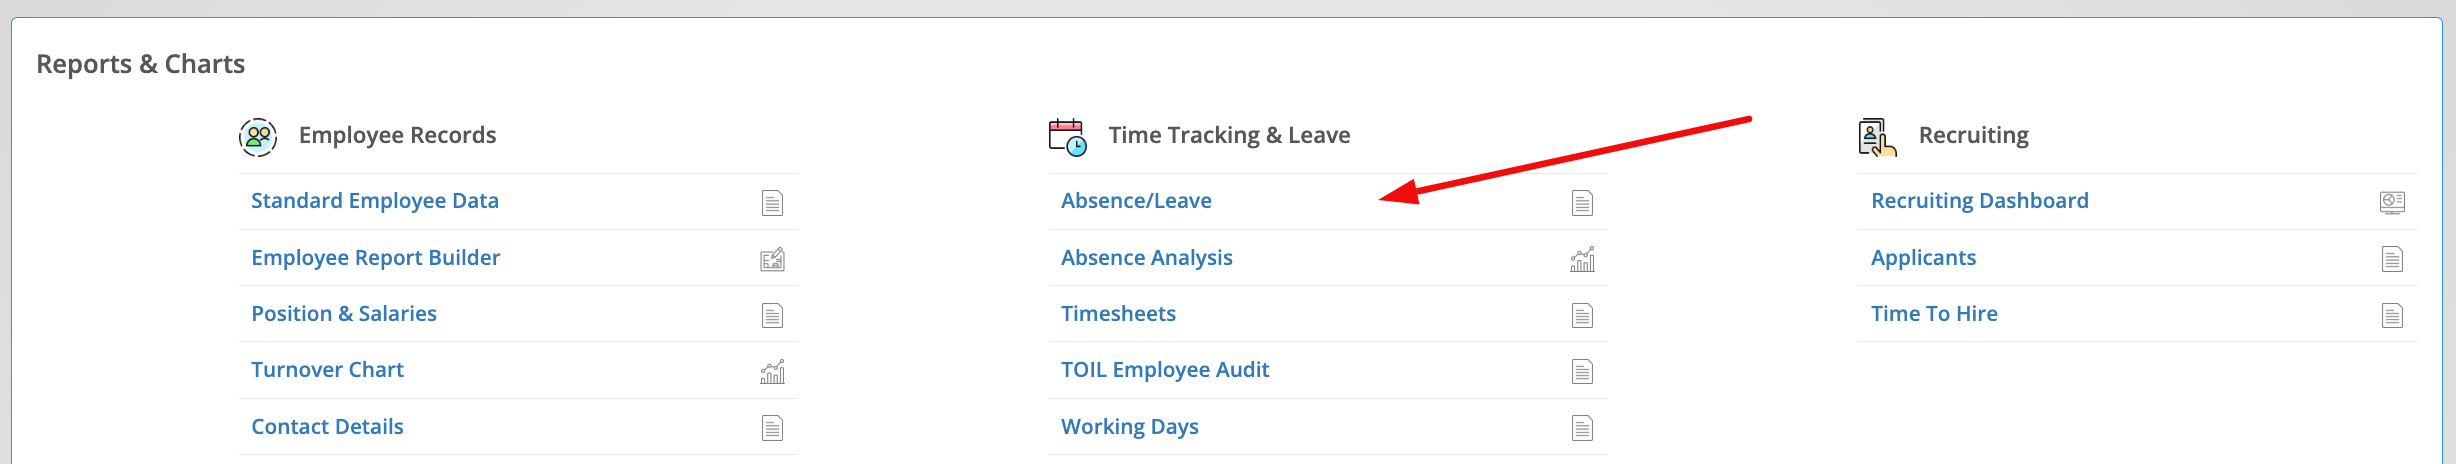Click document icon beside Standard Employee Data
Image resolution: width=2456 pixels, height=464 pixels.
772,203
